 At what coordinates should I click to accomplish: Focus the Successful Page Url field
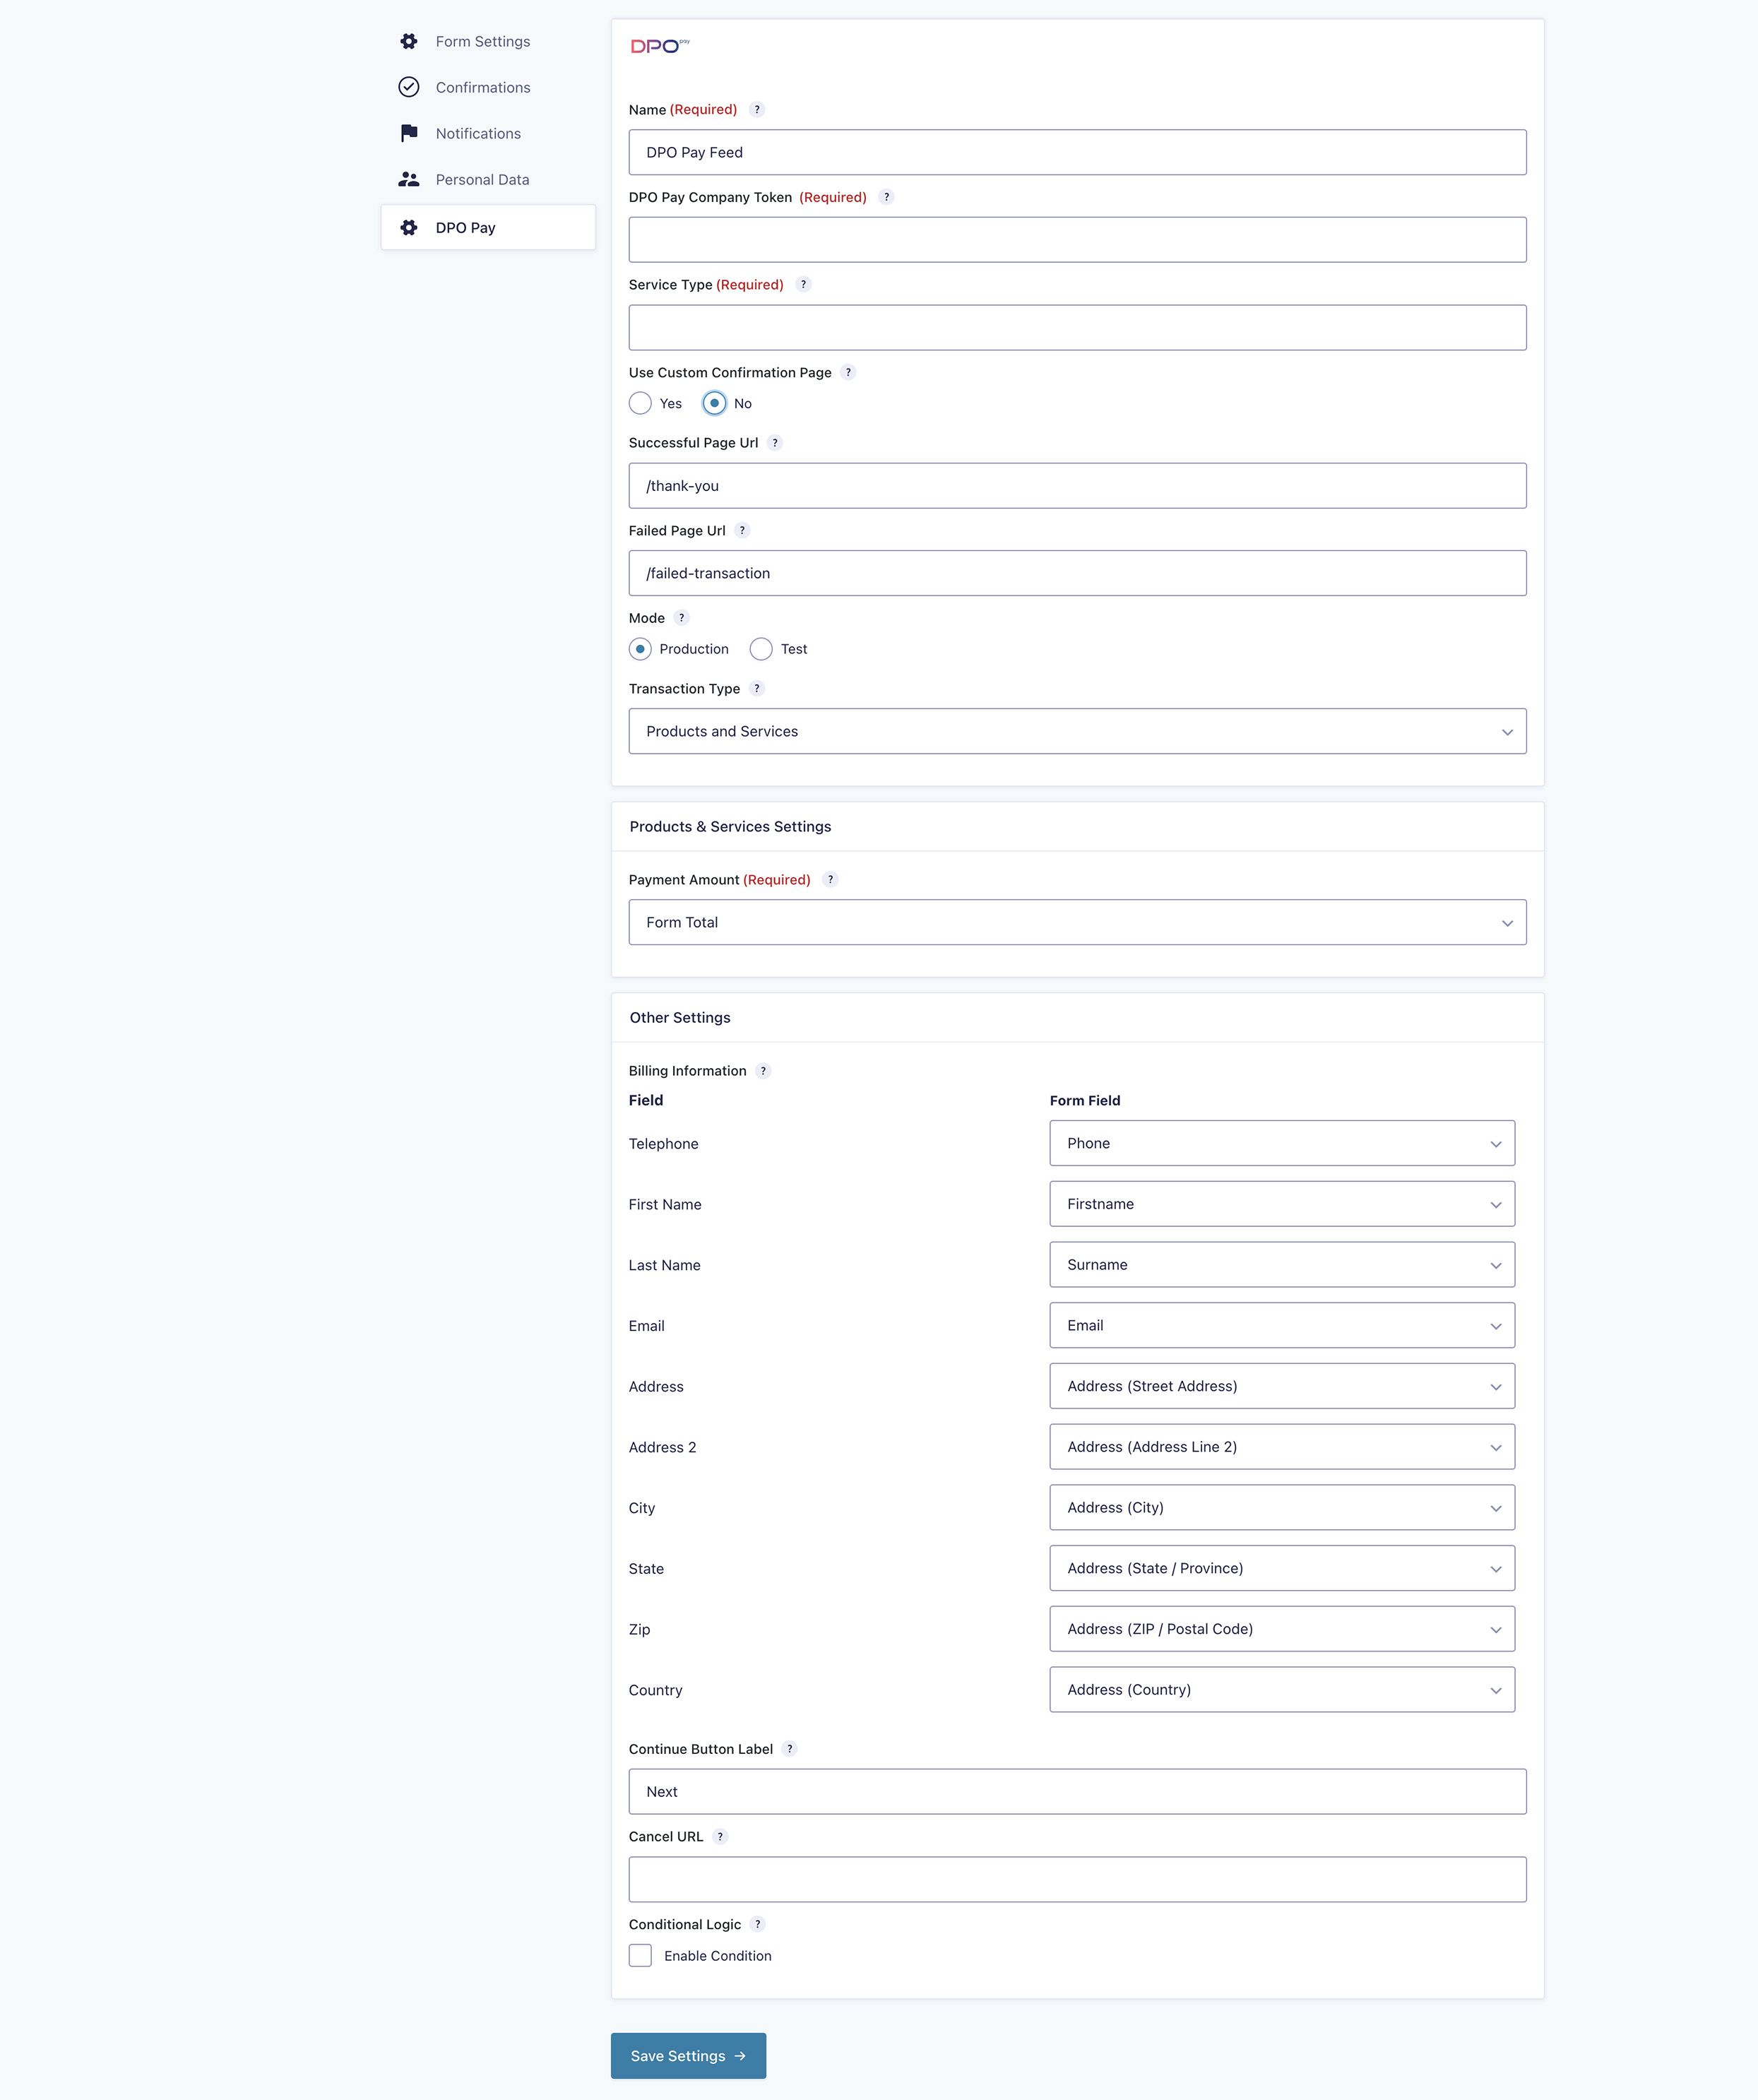[x=1077, y=485]
